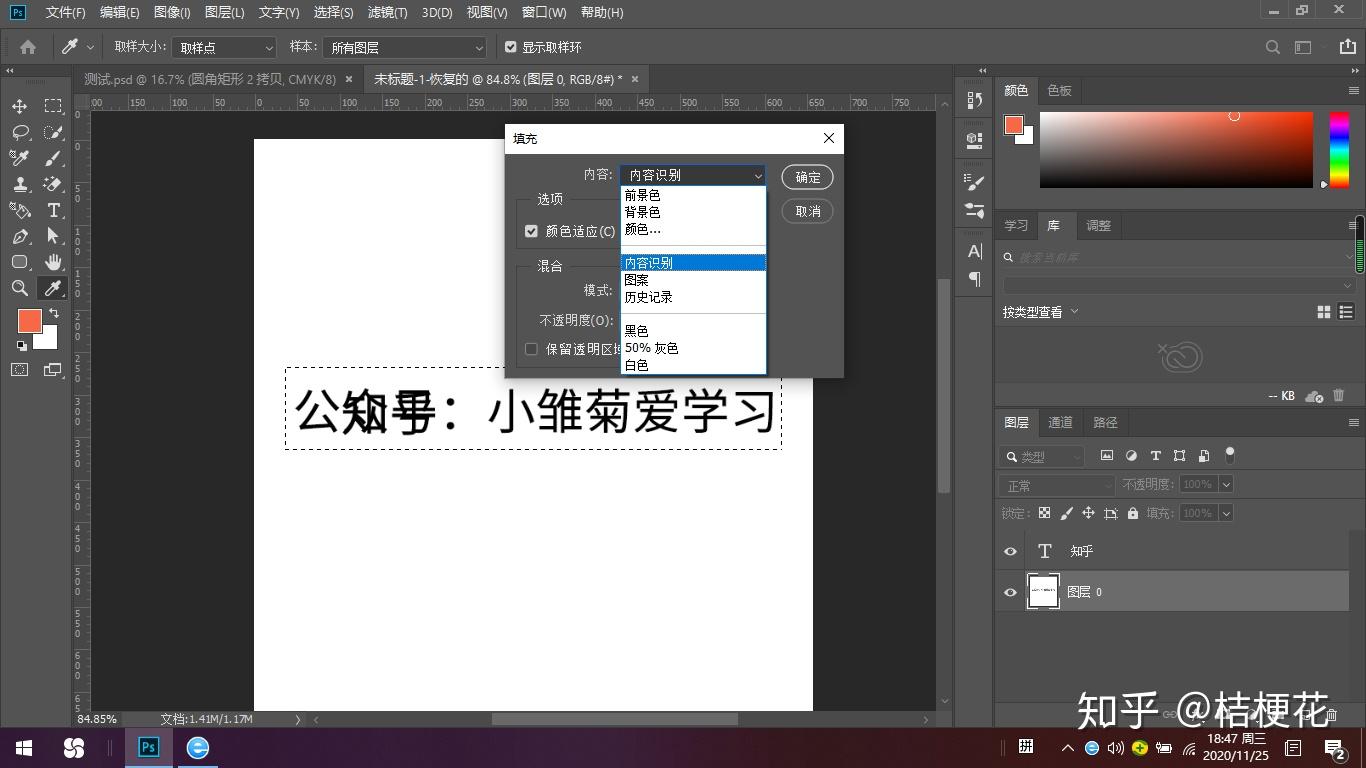The height and width of the screenshot is (768, 1366).
Task: Select the Pen tool
Action: click(x=20, y=236)
